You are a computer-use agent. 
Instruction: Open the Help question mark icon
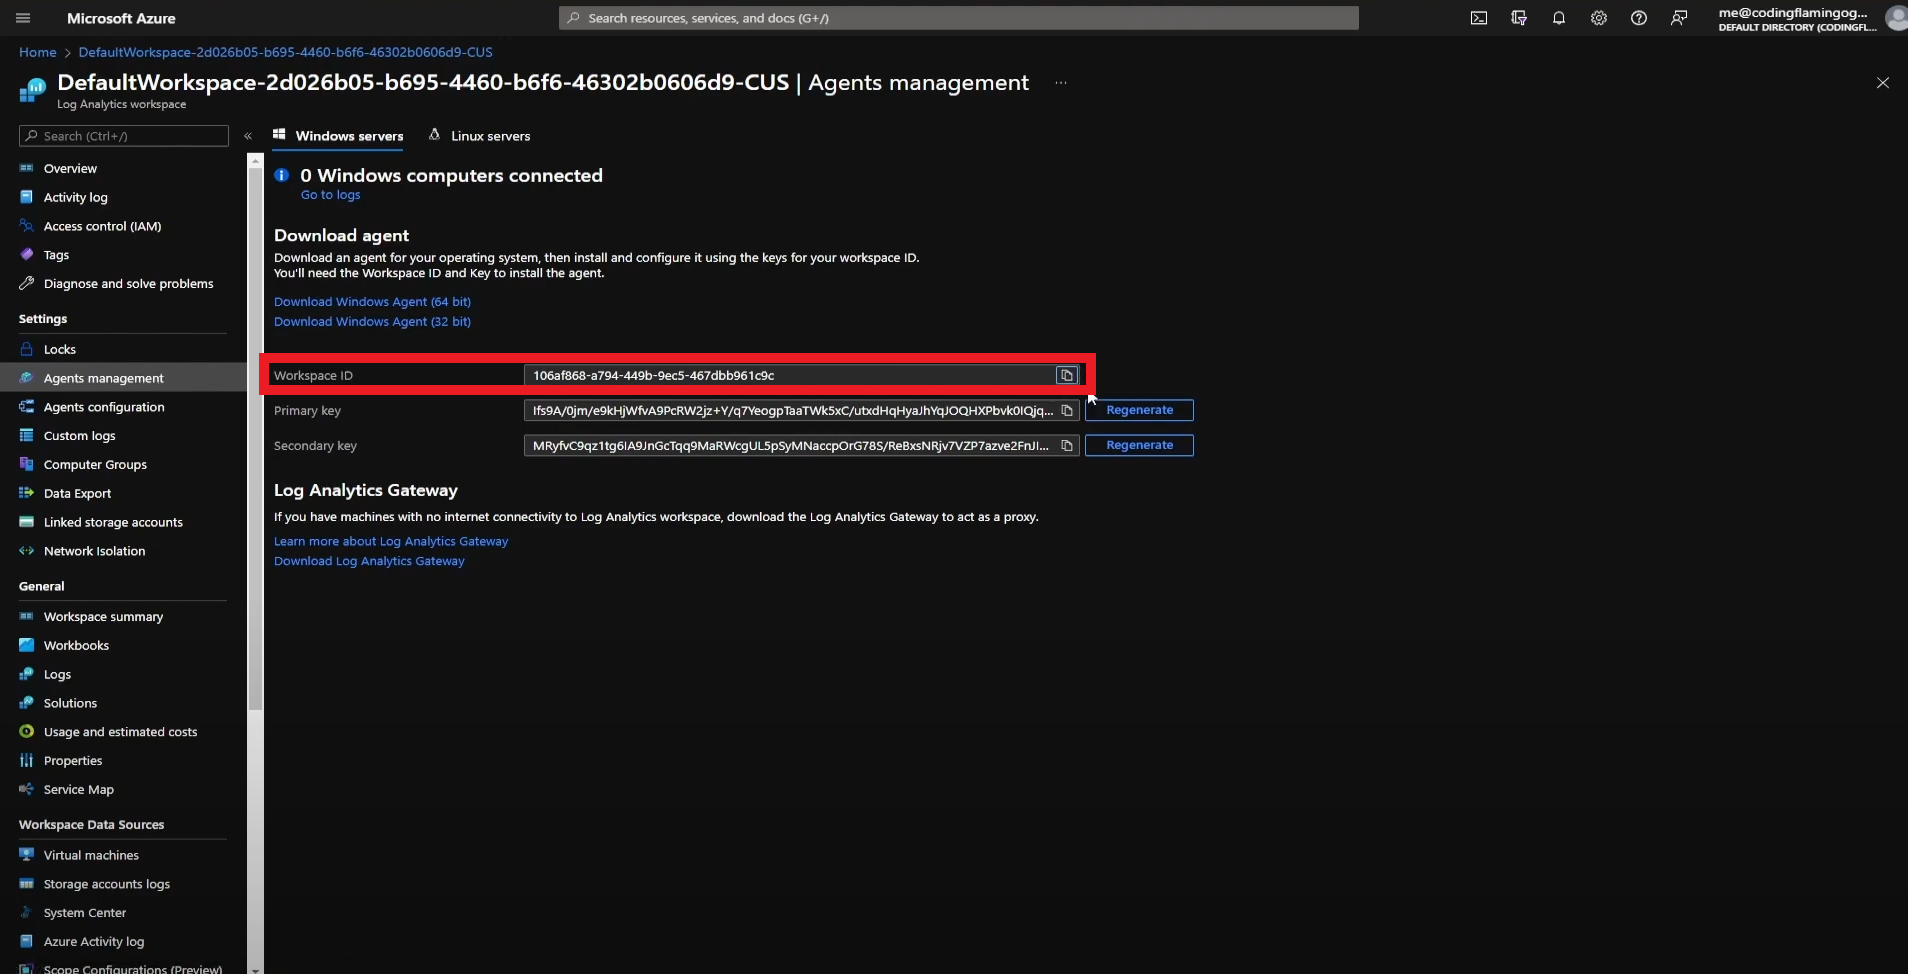click(x=1638, y=18)
